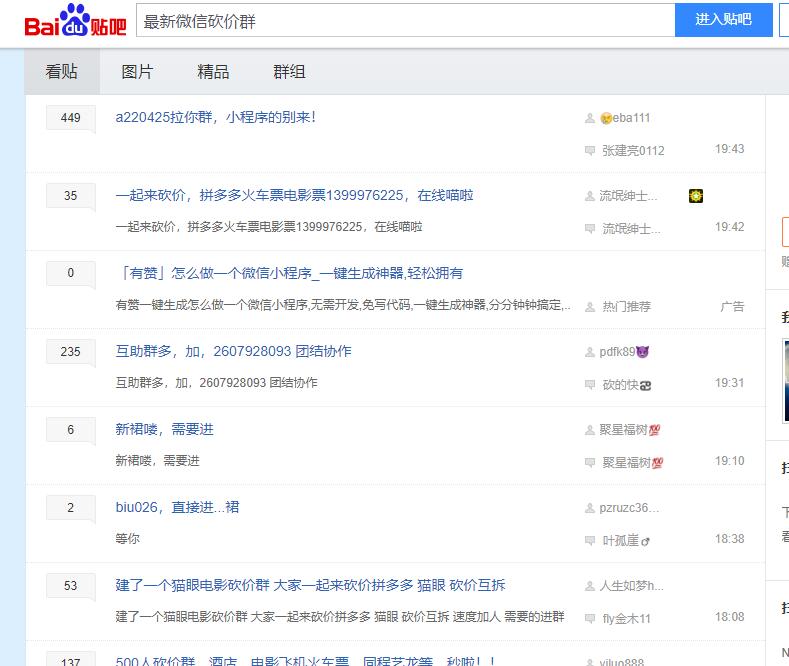The width and height of the screenshot is (789, 666).
Task: Click last replier fly金木11
Action: click(626, 619)
